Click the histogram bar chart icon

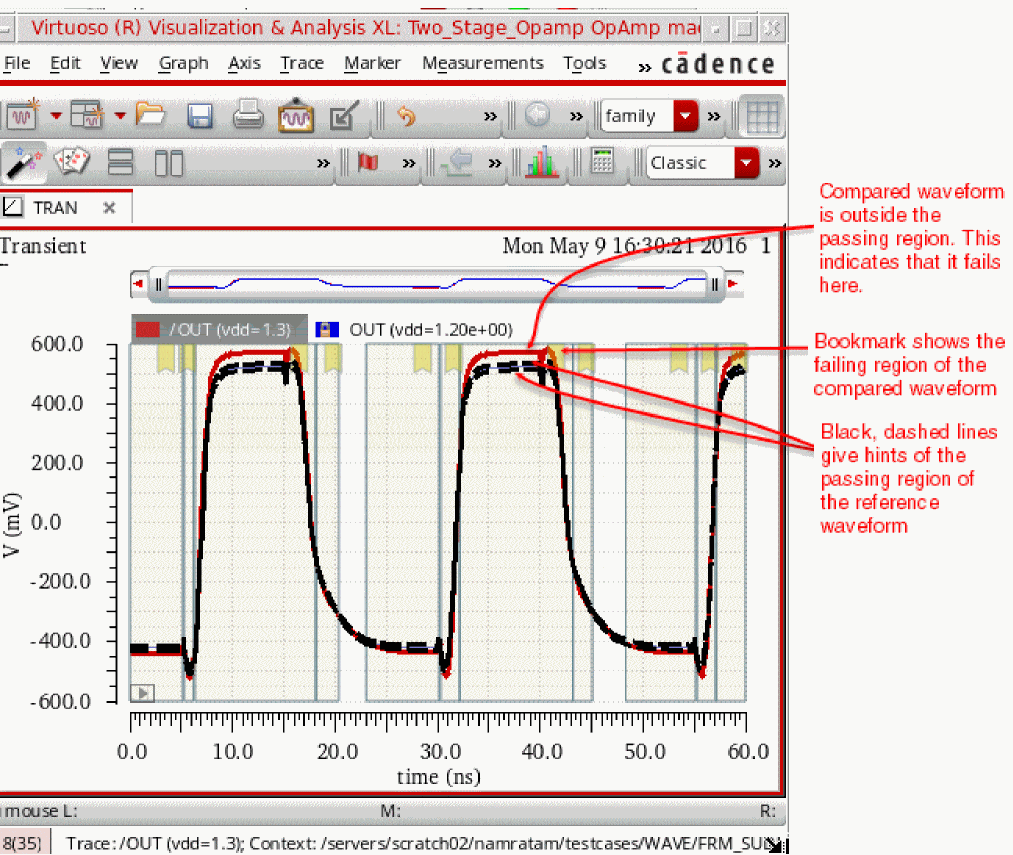(x=541, y=162)
